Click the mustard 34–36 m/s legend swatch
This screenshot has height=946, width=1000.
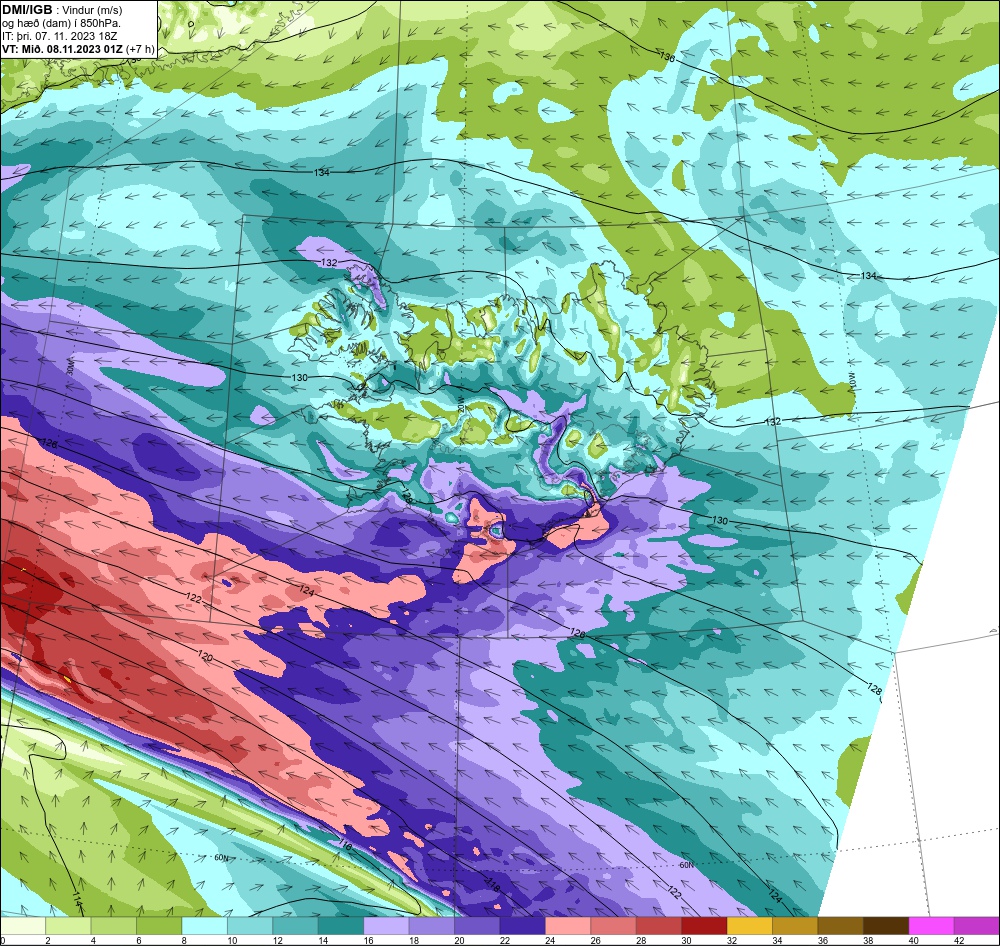point(795,926)
